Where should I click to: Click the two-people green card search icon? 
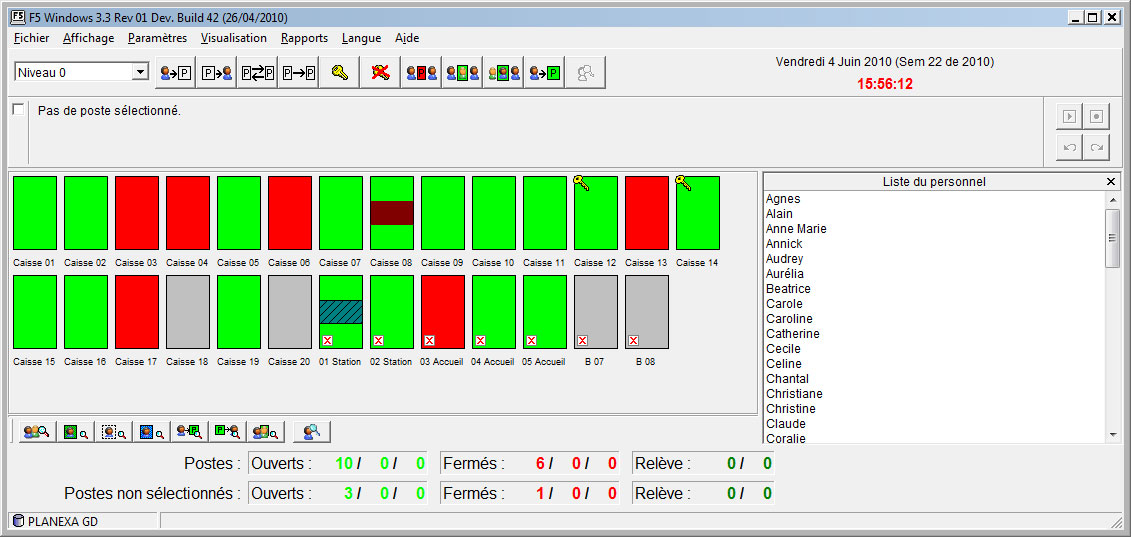[265, 432]
